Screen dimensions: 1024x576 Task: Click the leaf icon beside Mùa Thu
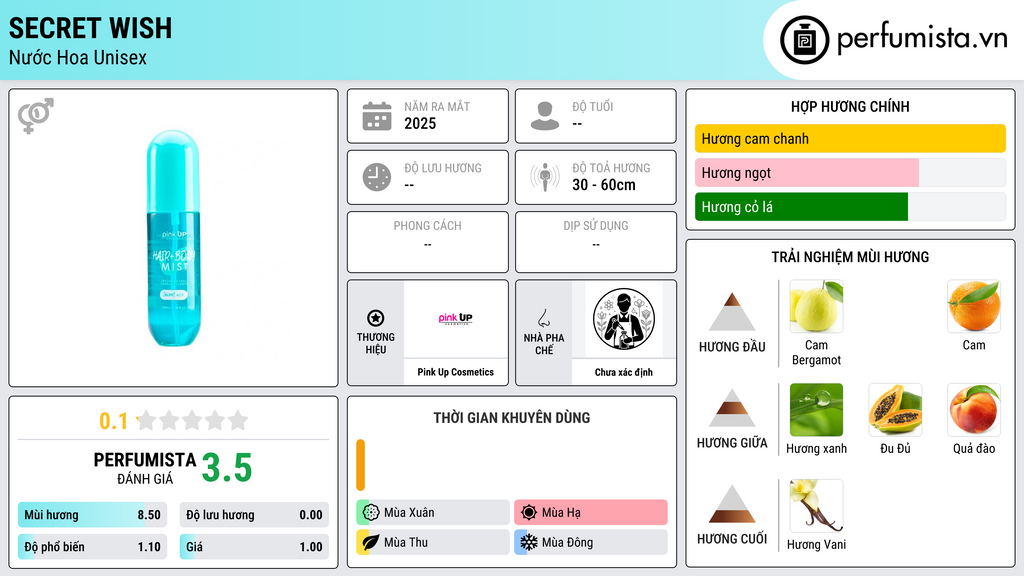click(x=371, y=542)
